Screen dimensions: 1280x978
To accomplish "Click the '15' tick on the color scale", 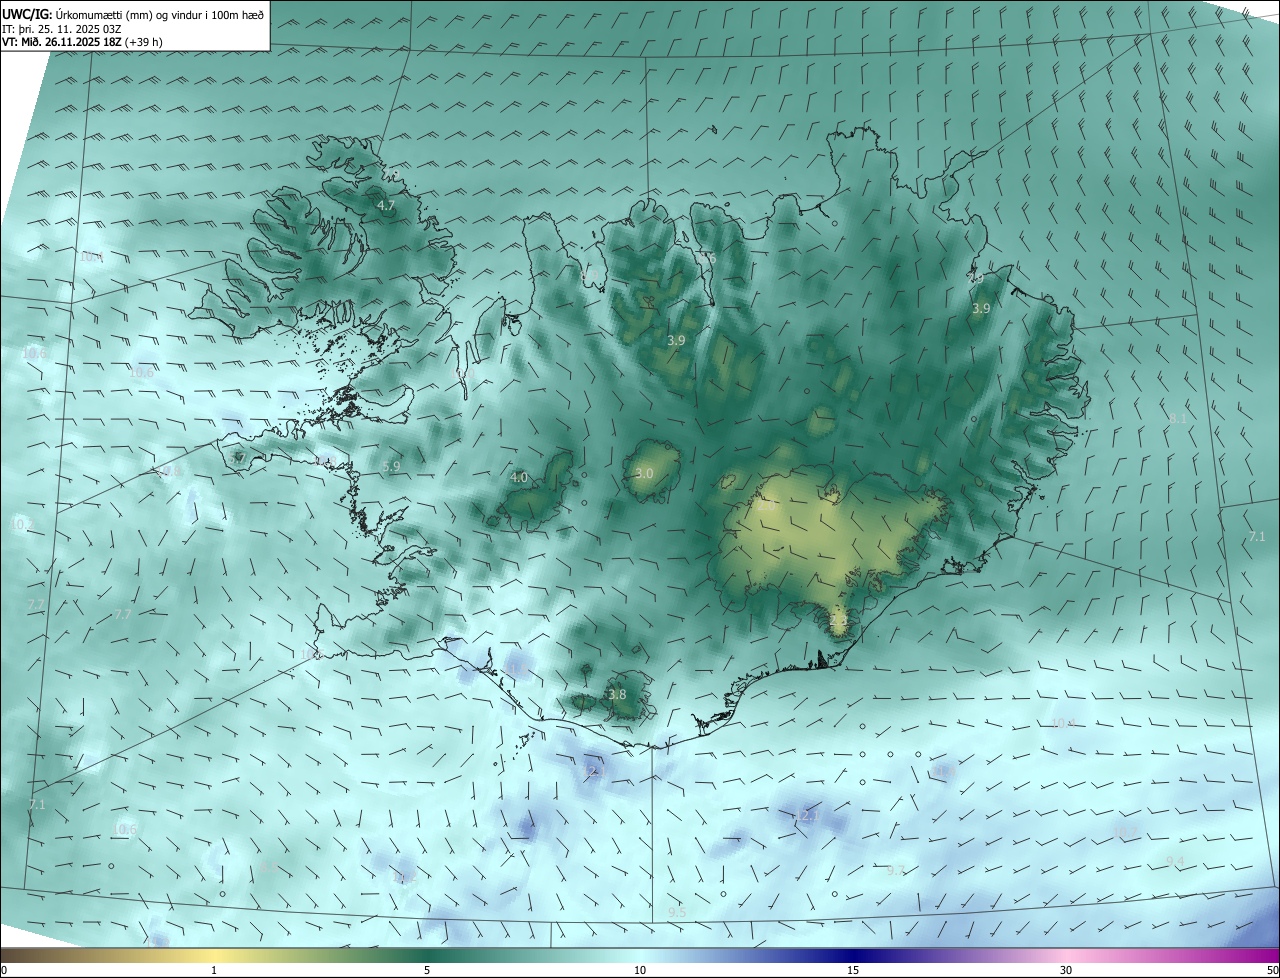I will (x=853, y=970).
